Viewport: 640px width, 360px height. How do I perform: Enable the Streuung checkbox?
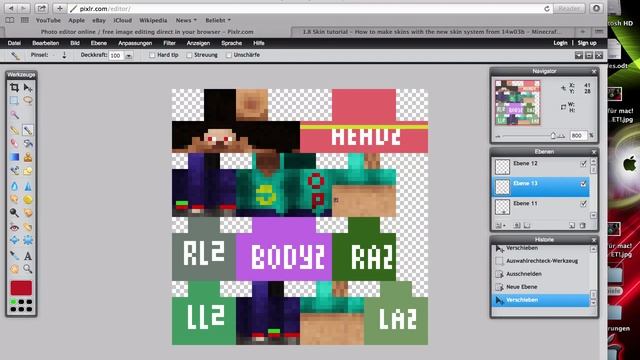pyautogui.click(x=189, y=55)
